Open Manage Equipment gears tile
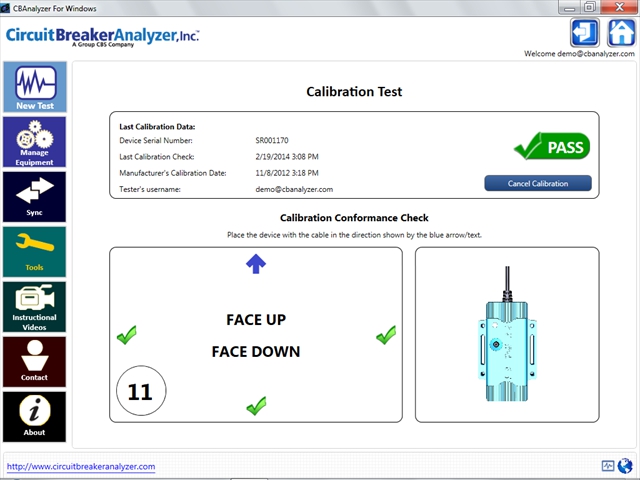 [x=35, y=142]
